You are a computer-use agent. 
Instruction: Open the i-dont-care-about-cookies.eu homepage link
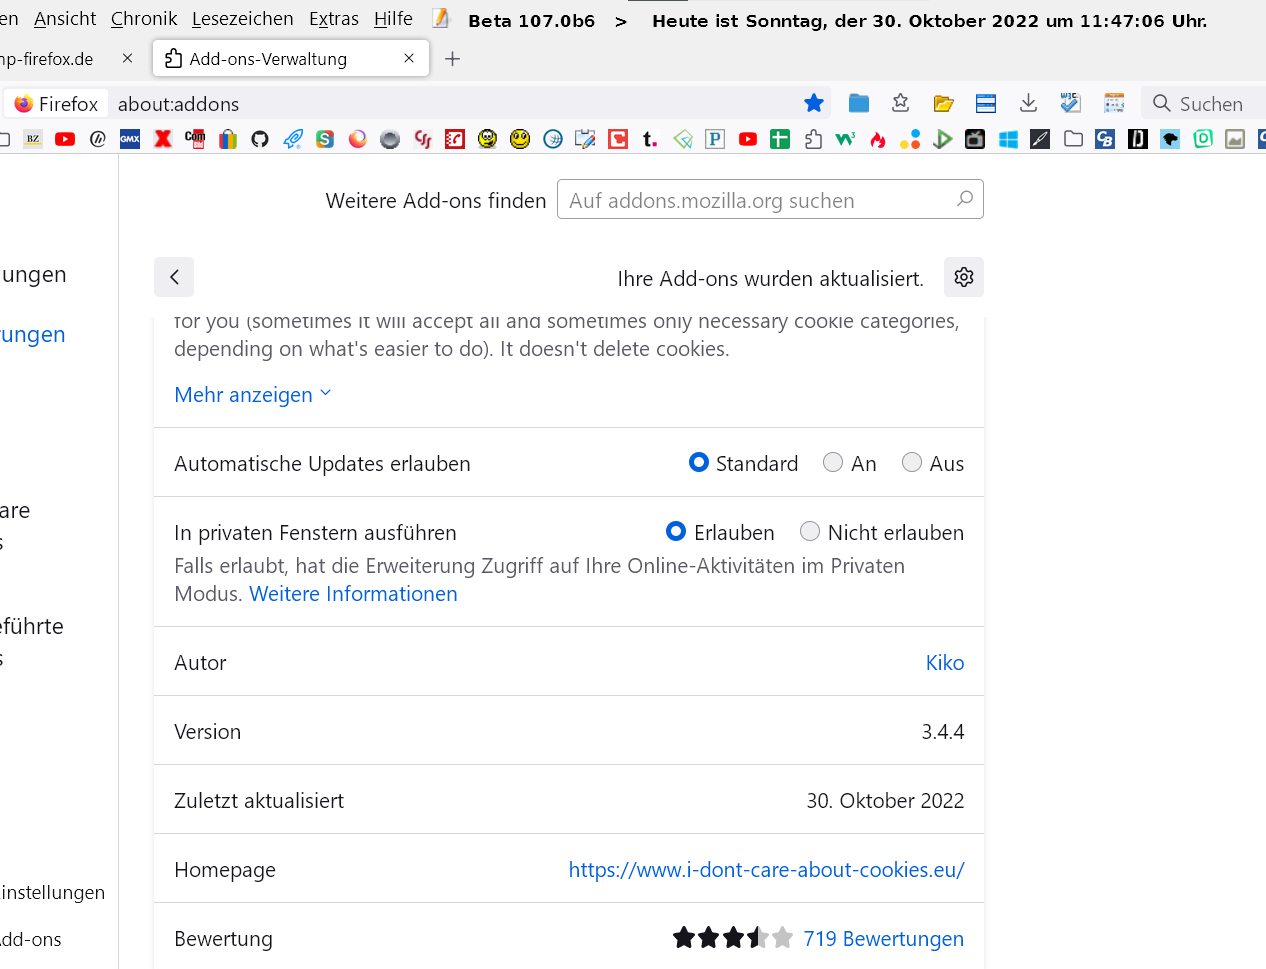click(766, 870)
